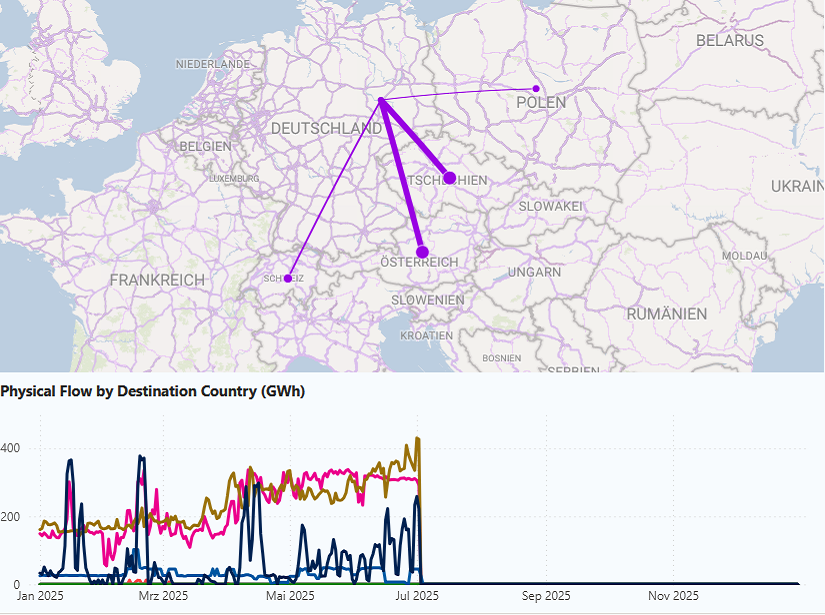Click the BELARUS map label
The height and width of the screenshot is (615, 825).
[x=730, y=41]
